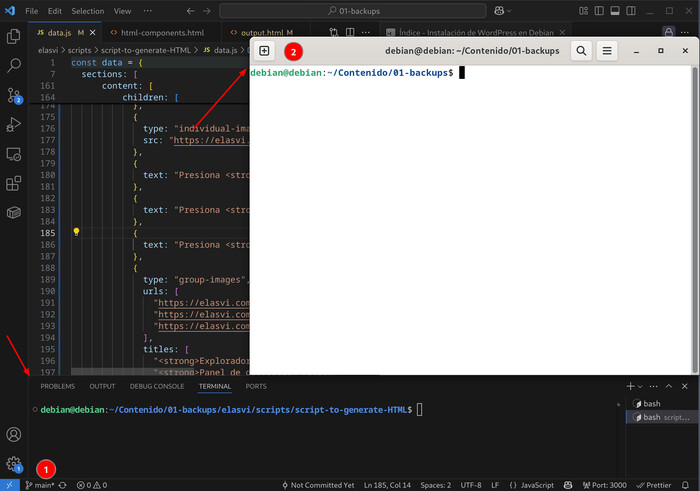Open errors and warnings count in status bar
The height and width of the screenshot is (491, 700).
[x=92, y=485]
